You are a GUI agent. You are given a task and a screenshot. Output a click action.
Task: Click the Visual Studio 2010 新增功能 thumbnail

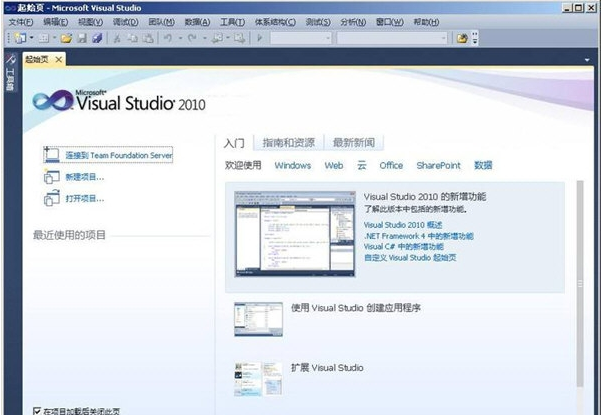point(295,234)
